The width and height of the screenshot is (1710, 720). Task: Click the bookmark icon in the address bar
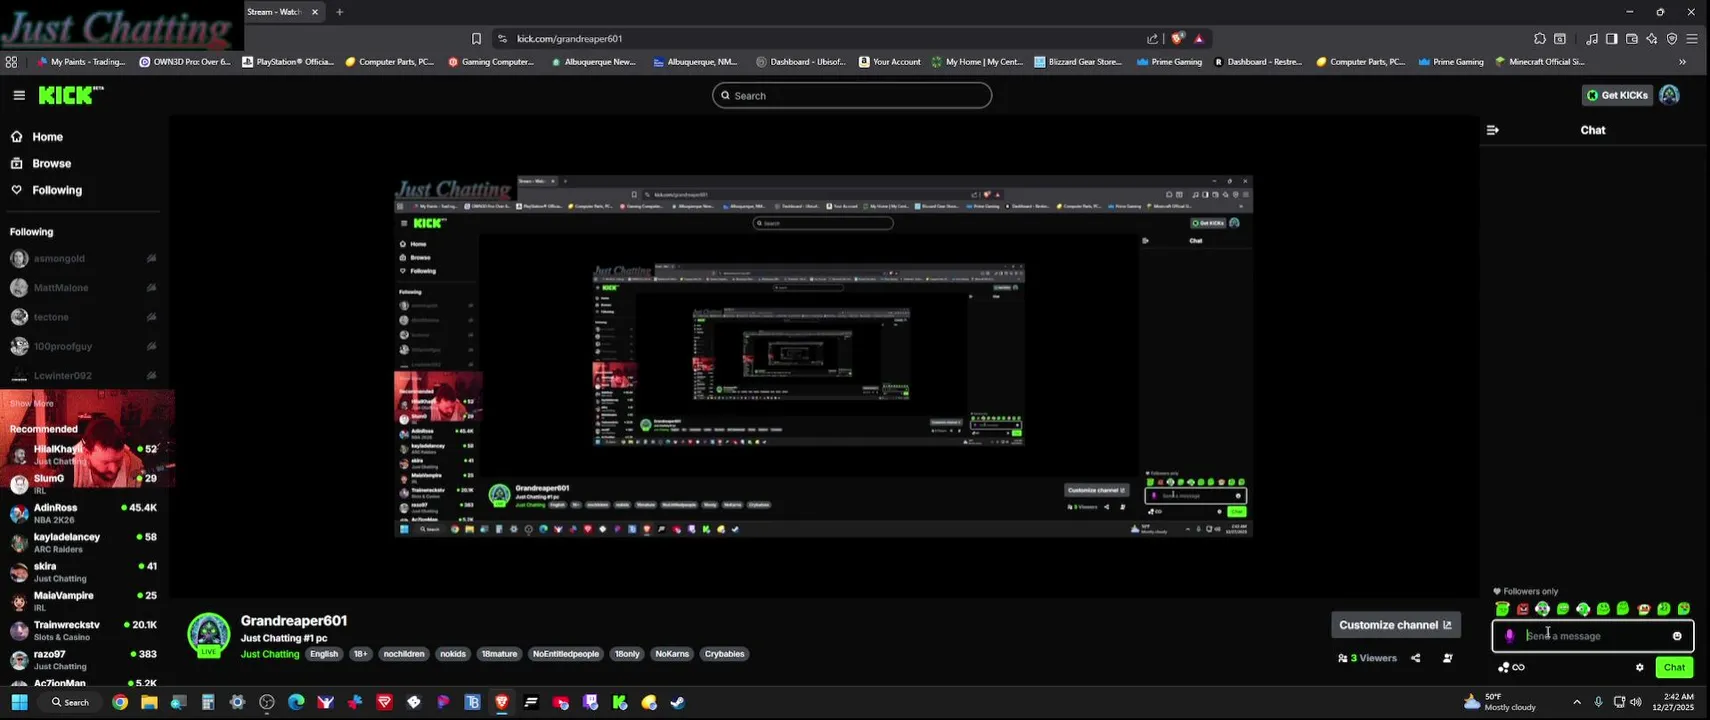click(x=477, y=39)
